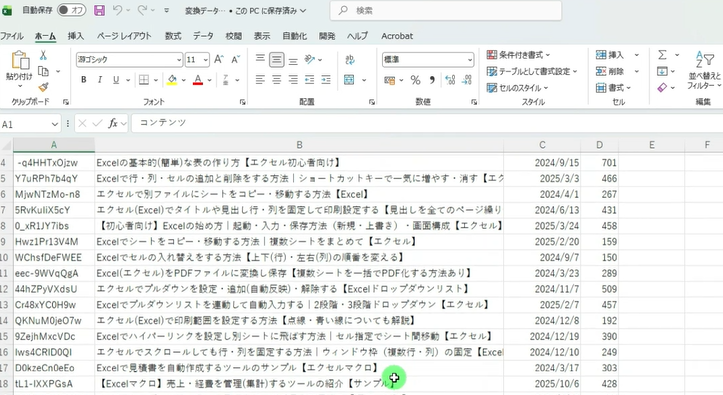Click the Insert Function fx icon
Viewport: 723px width, 395px height.
[x=113, y=123]
